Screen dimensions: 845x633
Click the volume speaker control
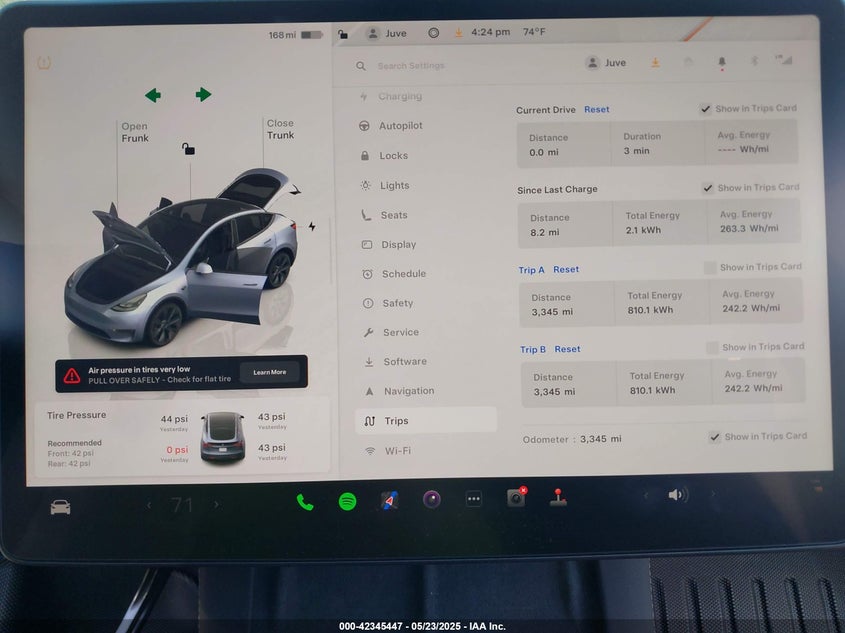[678, 495]
